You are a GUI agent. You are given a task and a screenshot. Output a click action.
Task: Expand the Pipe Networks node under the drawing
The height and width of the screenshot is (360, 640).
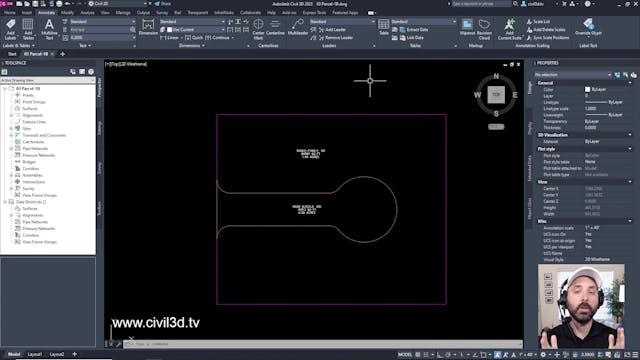[x=11, y=149]
